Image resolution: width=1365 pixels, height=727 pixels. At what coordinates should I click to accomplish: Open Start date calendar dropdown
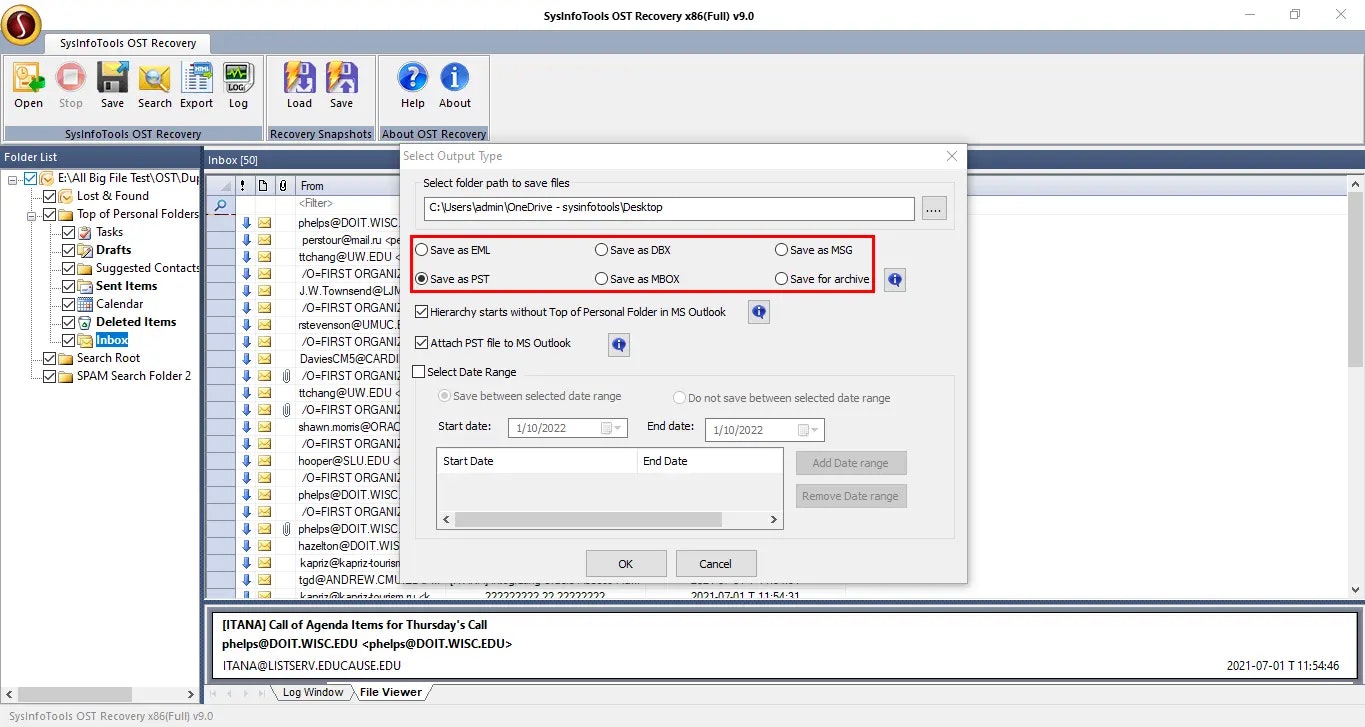click(612, 429)
